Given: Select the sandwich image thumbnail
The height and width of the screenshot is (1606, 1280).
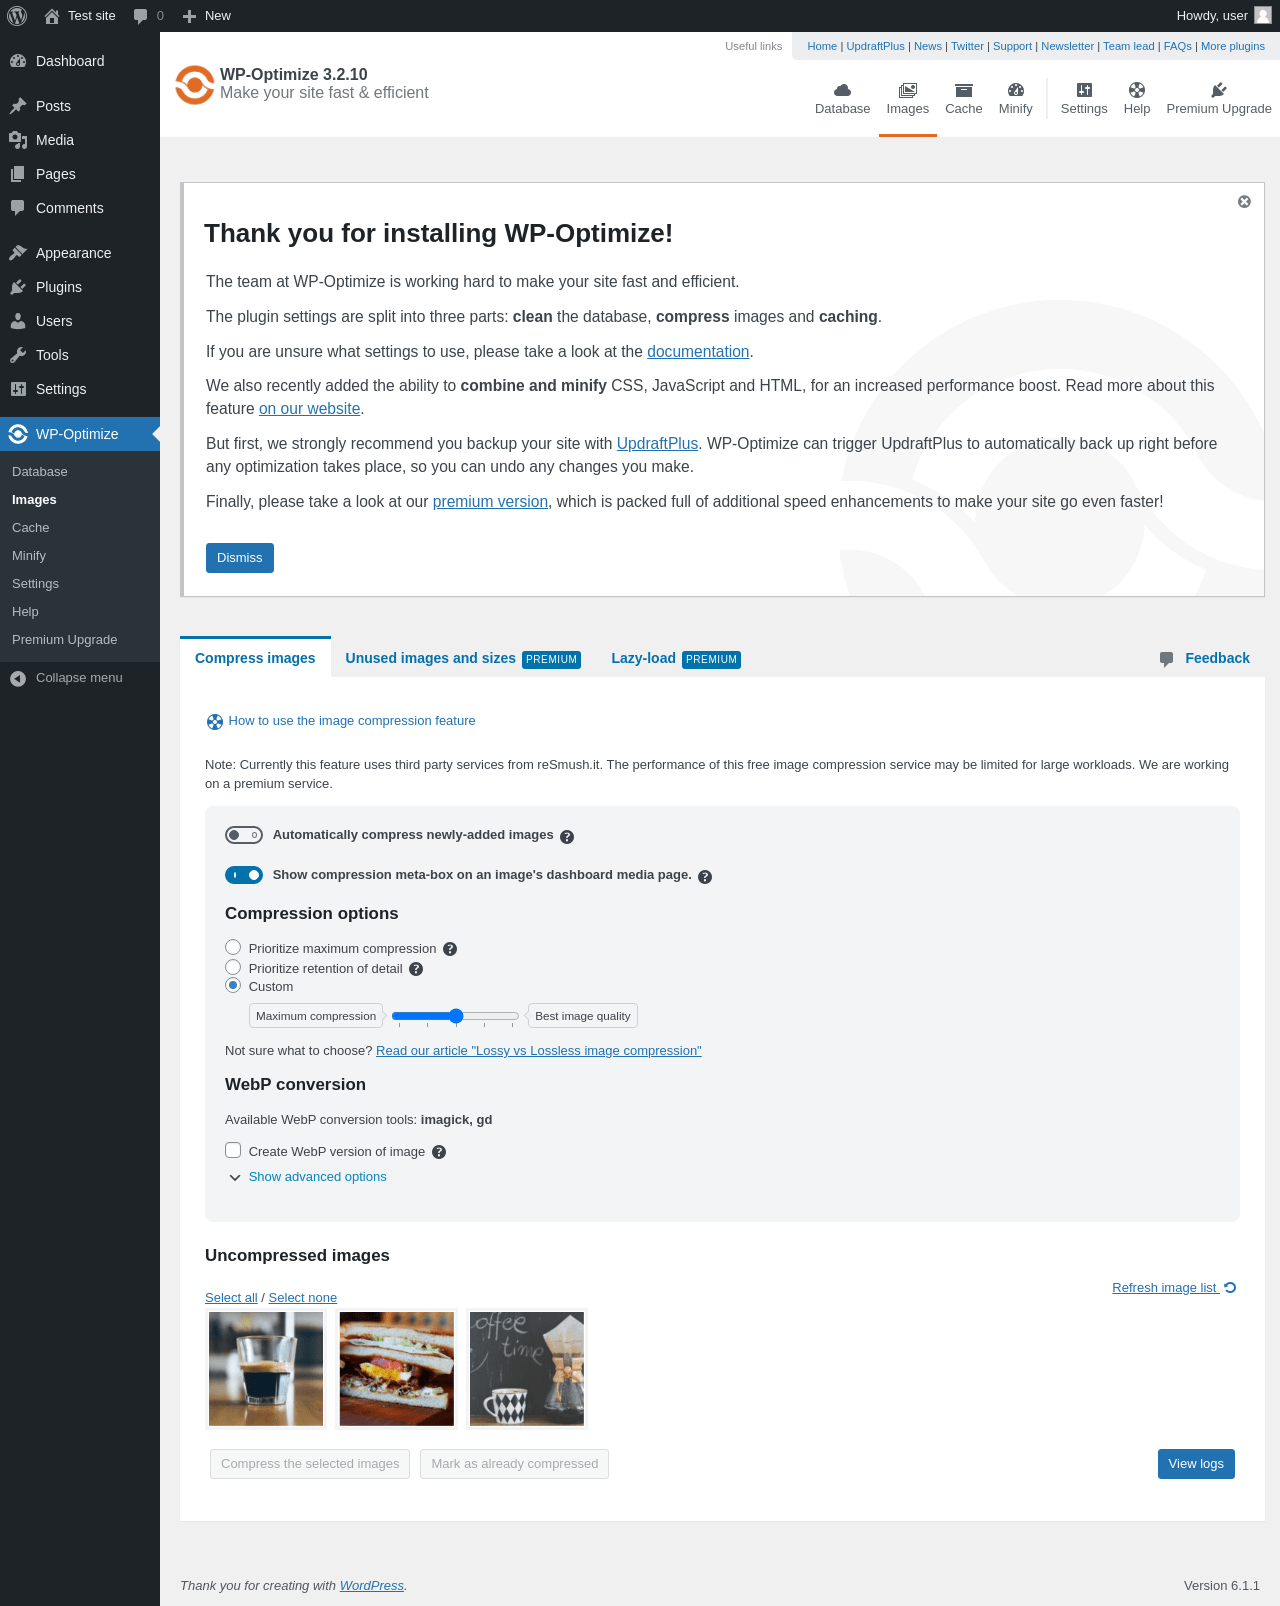Looking at the screenshot, I should (x=397, y=1369).
